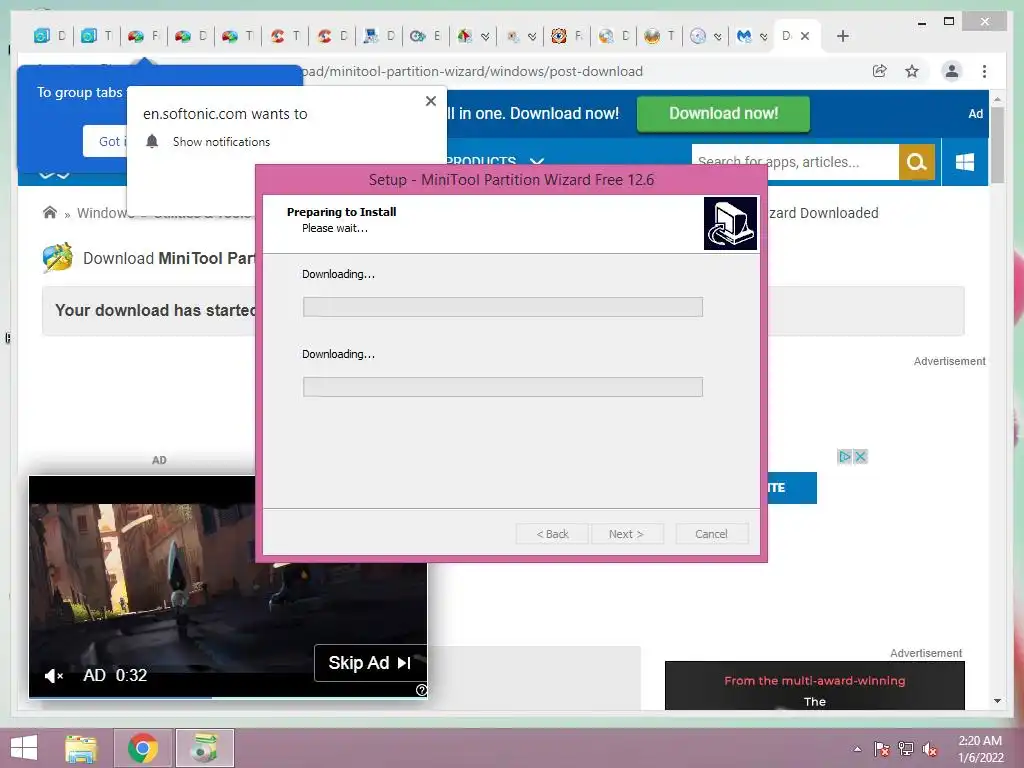Screen dimensions: 1024x768
Task: Click the MiniTool Partition Wizard app icon
Action: coord(57,257)
